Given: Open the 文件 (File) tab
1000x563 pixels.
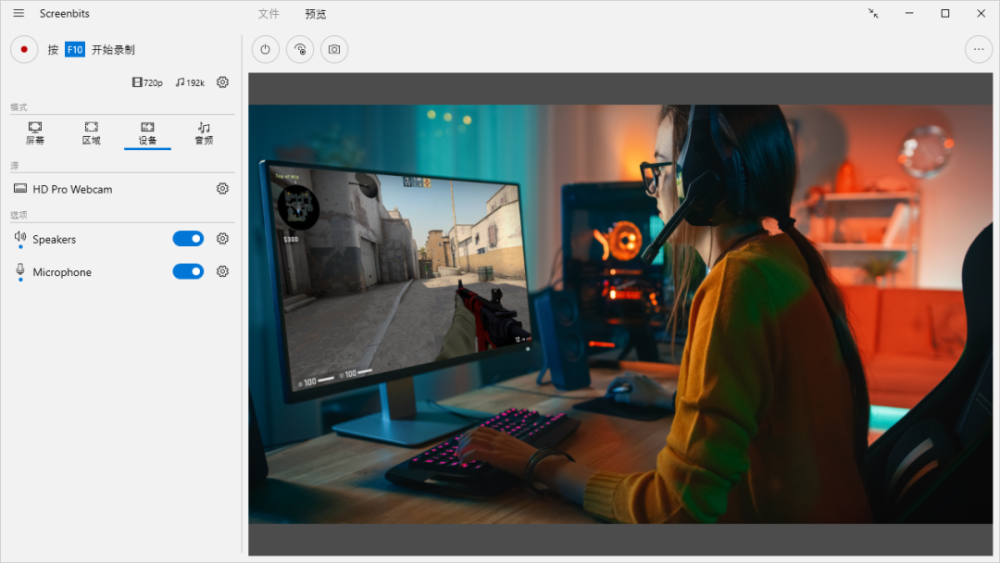Looking at the screenshot, I should [x=268, y=14].
